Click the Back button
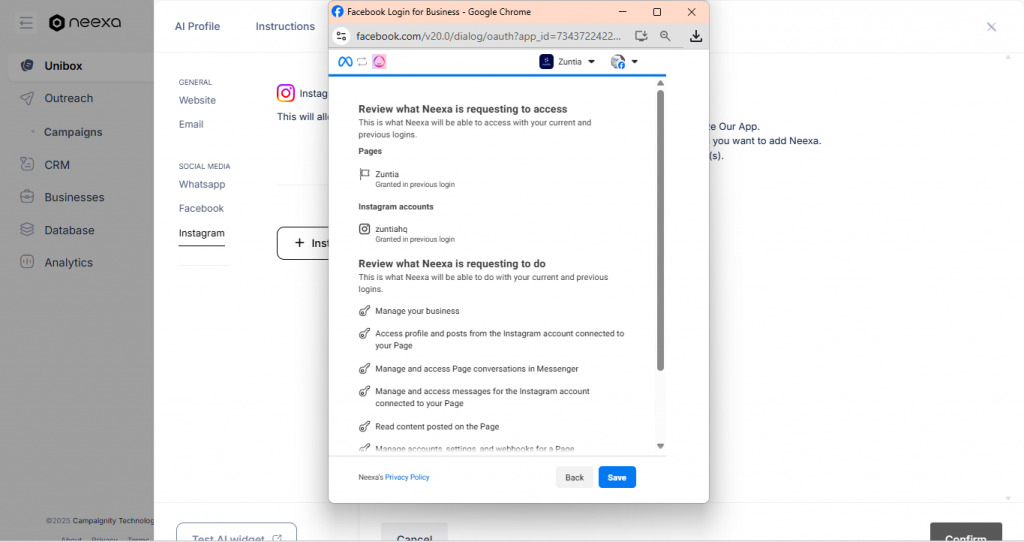The width and height of the screenshot is (1024, 542). click(574, 478)
